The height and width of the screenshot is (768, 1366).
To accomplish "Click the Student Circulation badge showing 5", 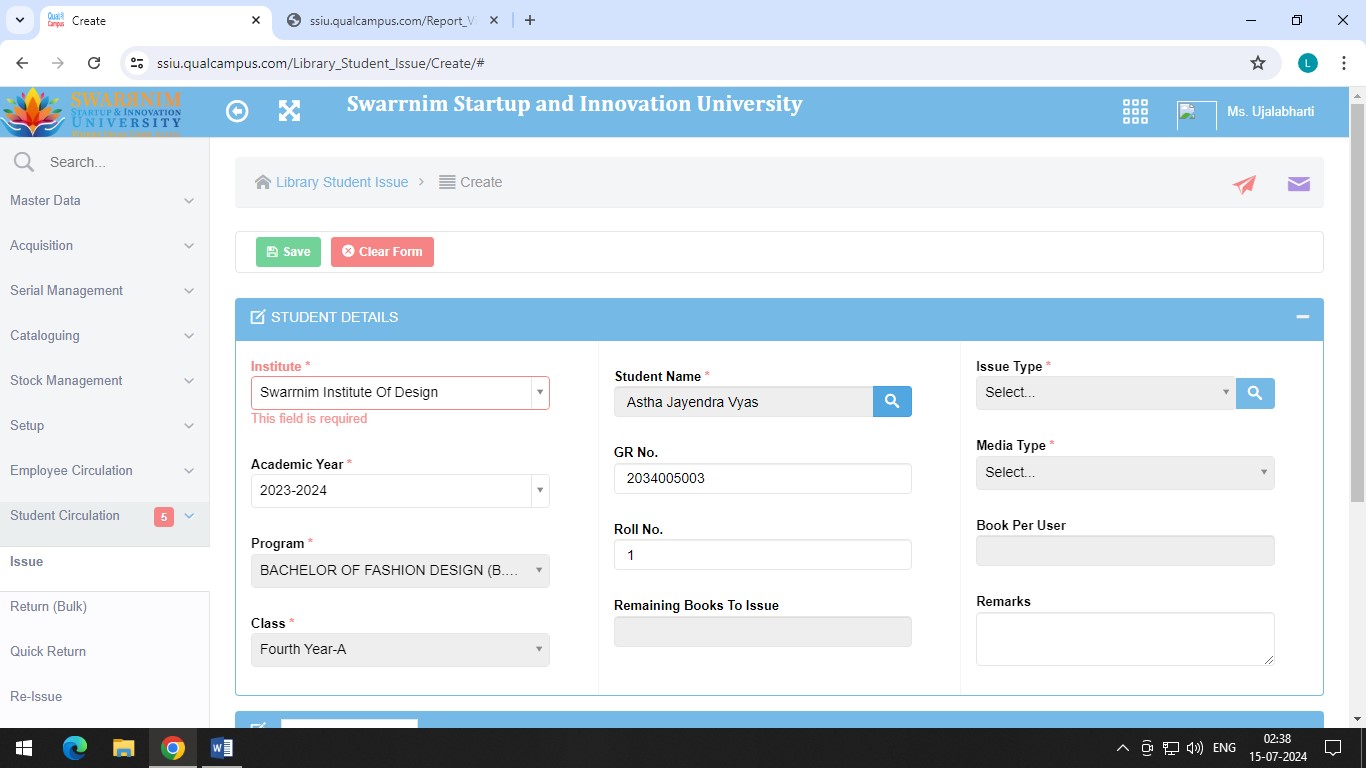I will click(164, 517).
